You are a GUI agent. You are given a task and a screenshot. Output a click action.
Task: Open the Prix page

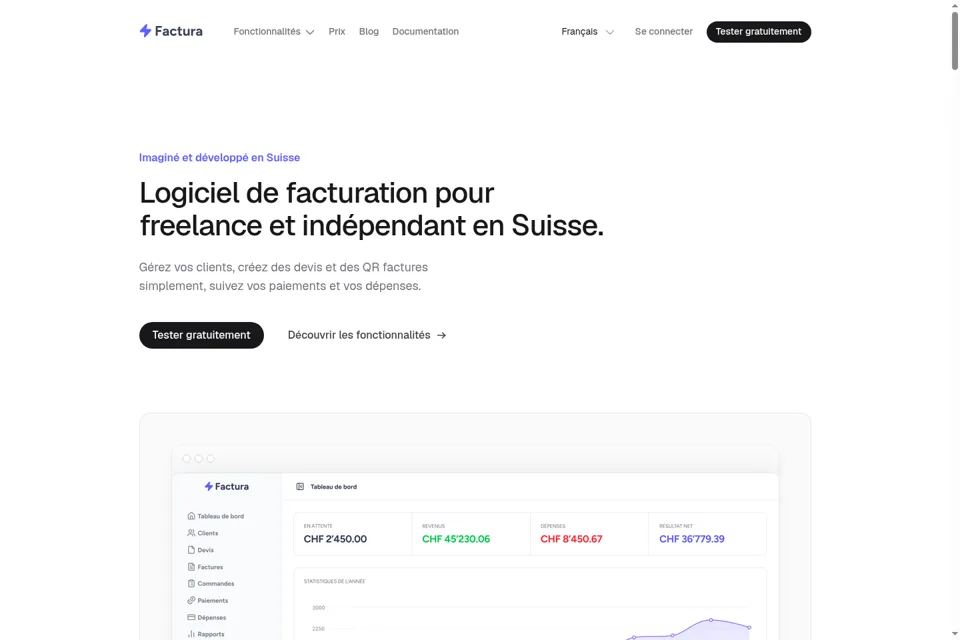point(337,32)
